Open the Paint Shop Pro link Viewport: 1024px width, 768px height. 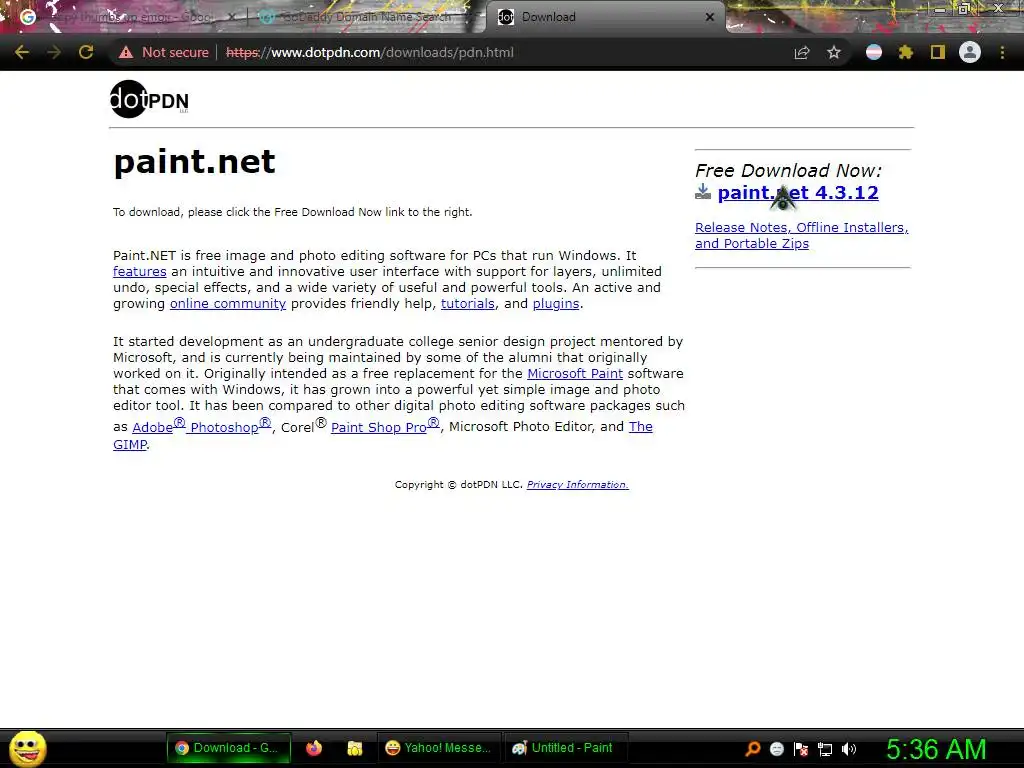(385, 426)
